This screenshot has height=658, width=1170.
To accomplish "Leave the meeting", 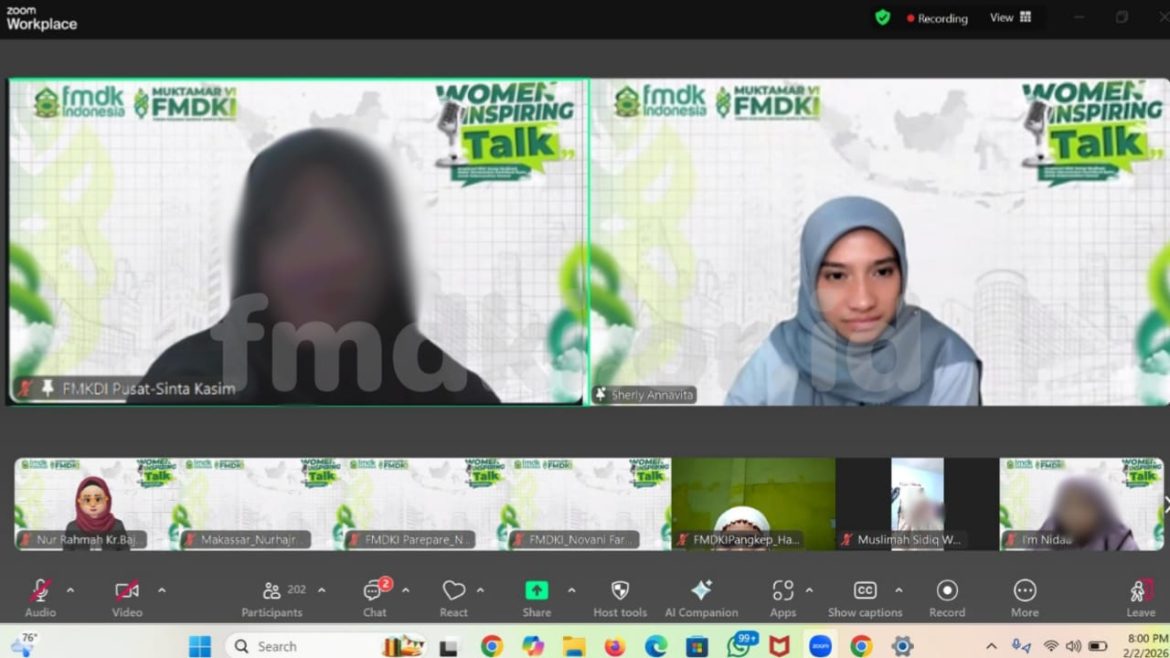I will 1140,593.
